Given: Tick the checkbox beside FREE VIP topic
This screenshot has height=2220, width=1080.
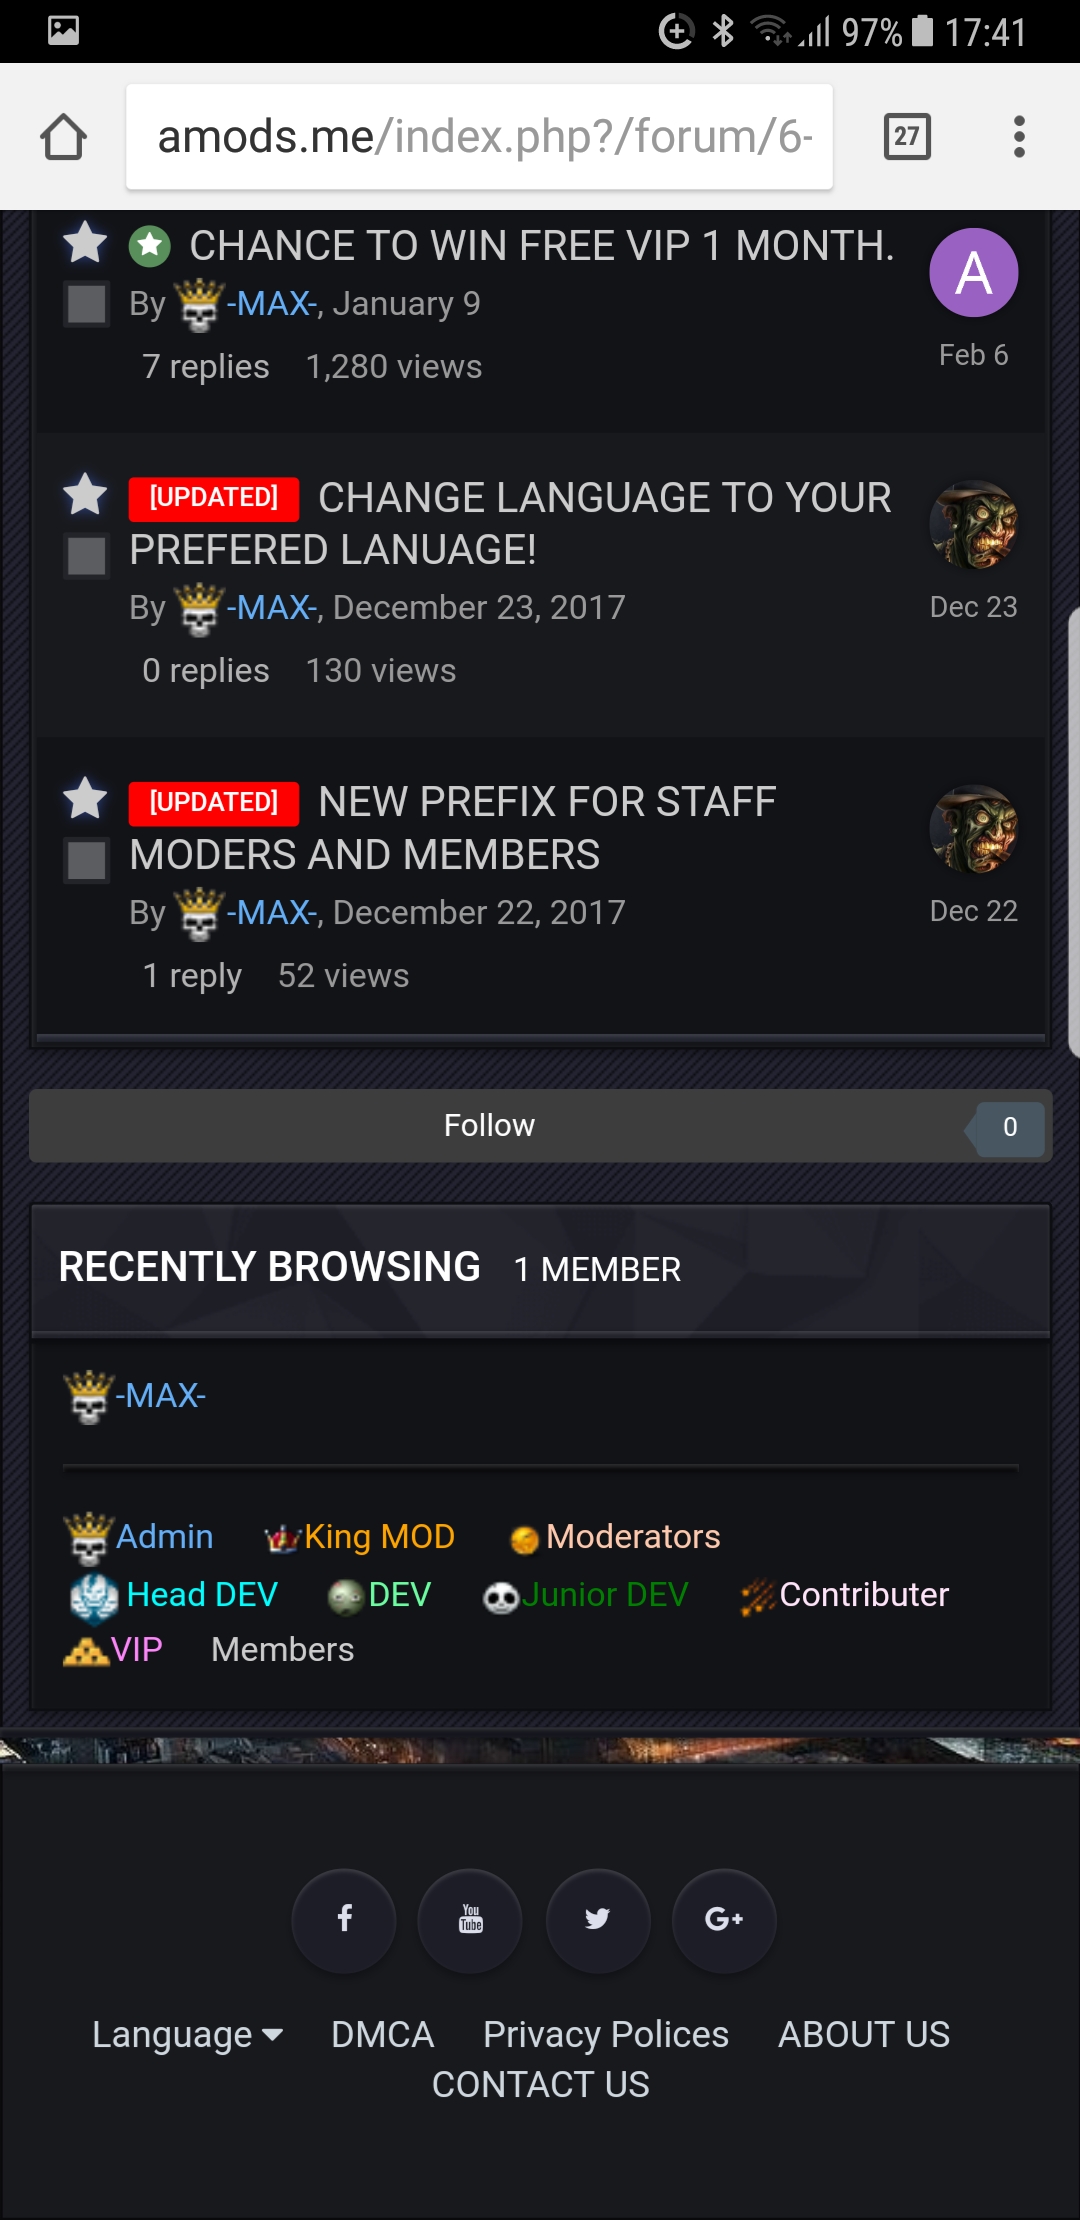Looking at the screenshot, I should coord(86,304).
